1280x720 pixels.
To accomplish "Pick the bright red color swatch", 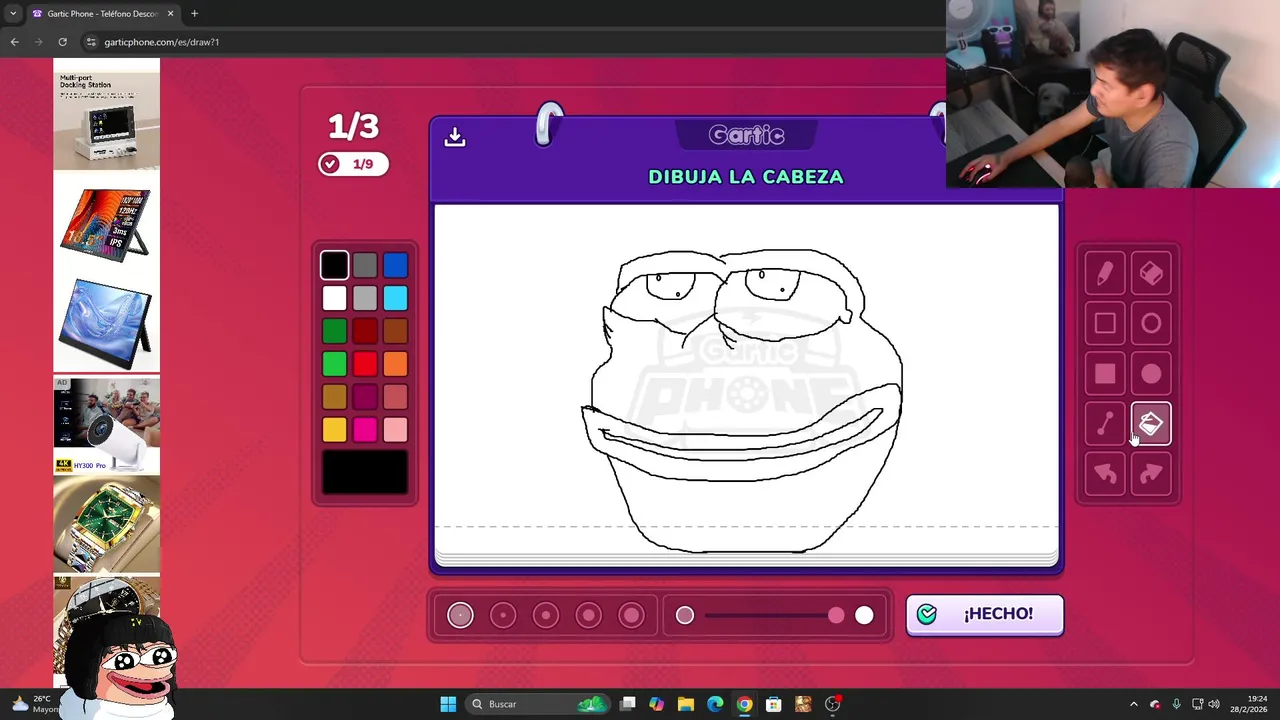I will point(365,364).
